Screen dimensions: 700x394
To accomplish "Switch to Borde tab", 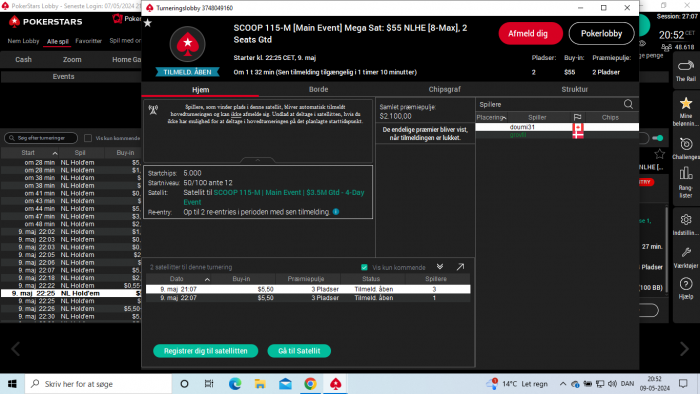I will coord(318,89).
